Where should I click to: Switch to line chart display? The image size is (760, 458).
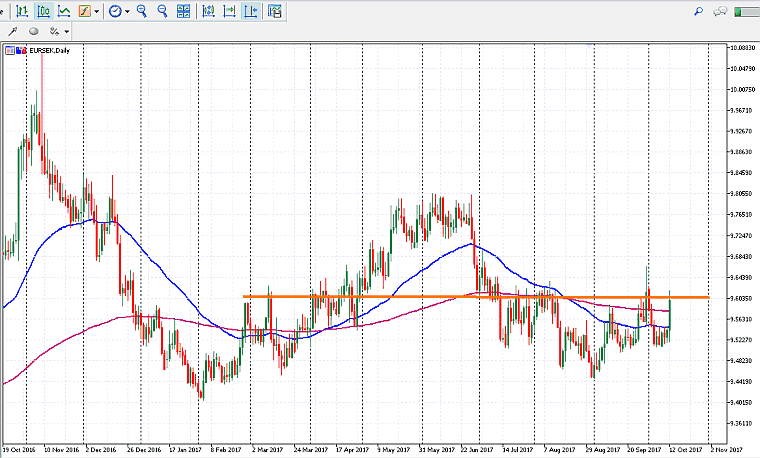click(x=64, y=11)
